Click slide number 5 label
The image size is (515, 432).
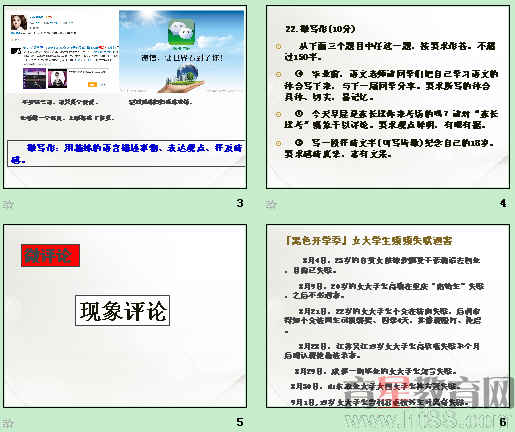(x=240, y=422)
